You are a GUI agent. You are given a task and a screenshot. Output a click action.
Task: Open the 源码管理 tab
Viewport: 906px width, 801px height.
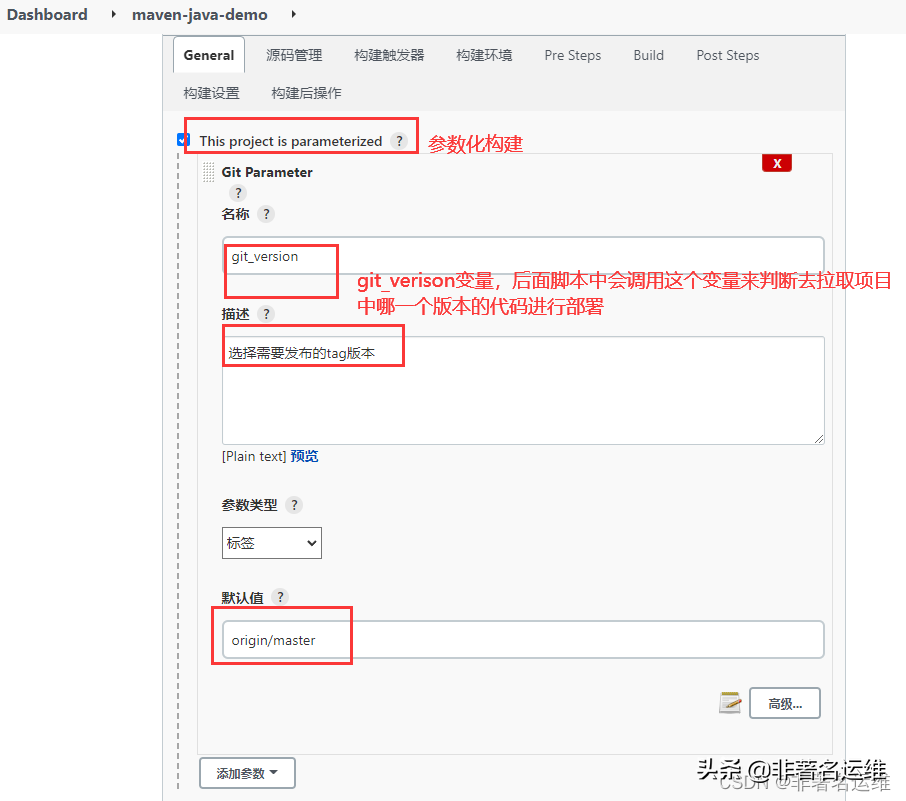tap(294, 55)
